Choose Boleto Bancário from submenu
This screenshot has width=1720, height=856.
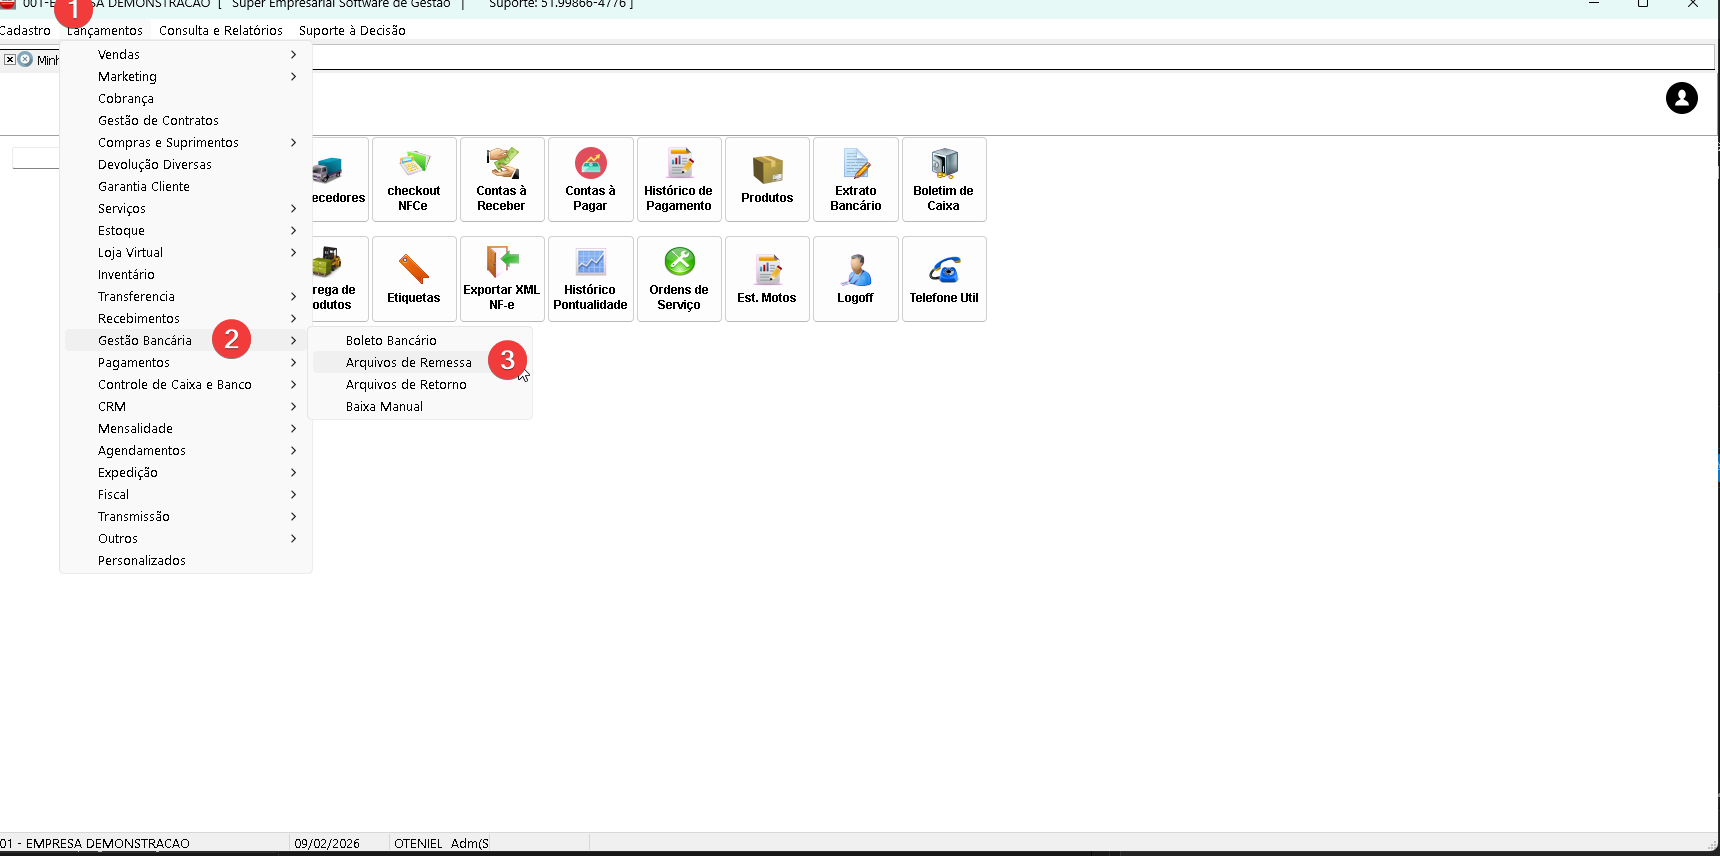pyautogui.click(x=391, y=341)
